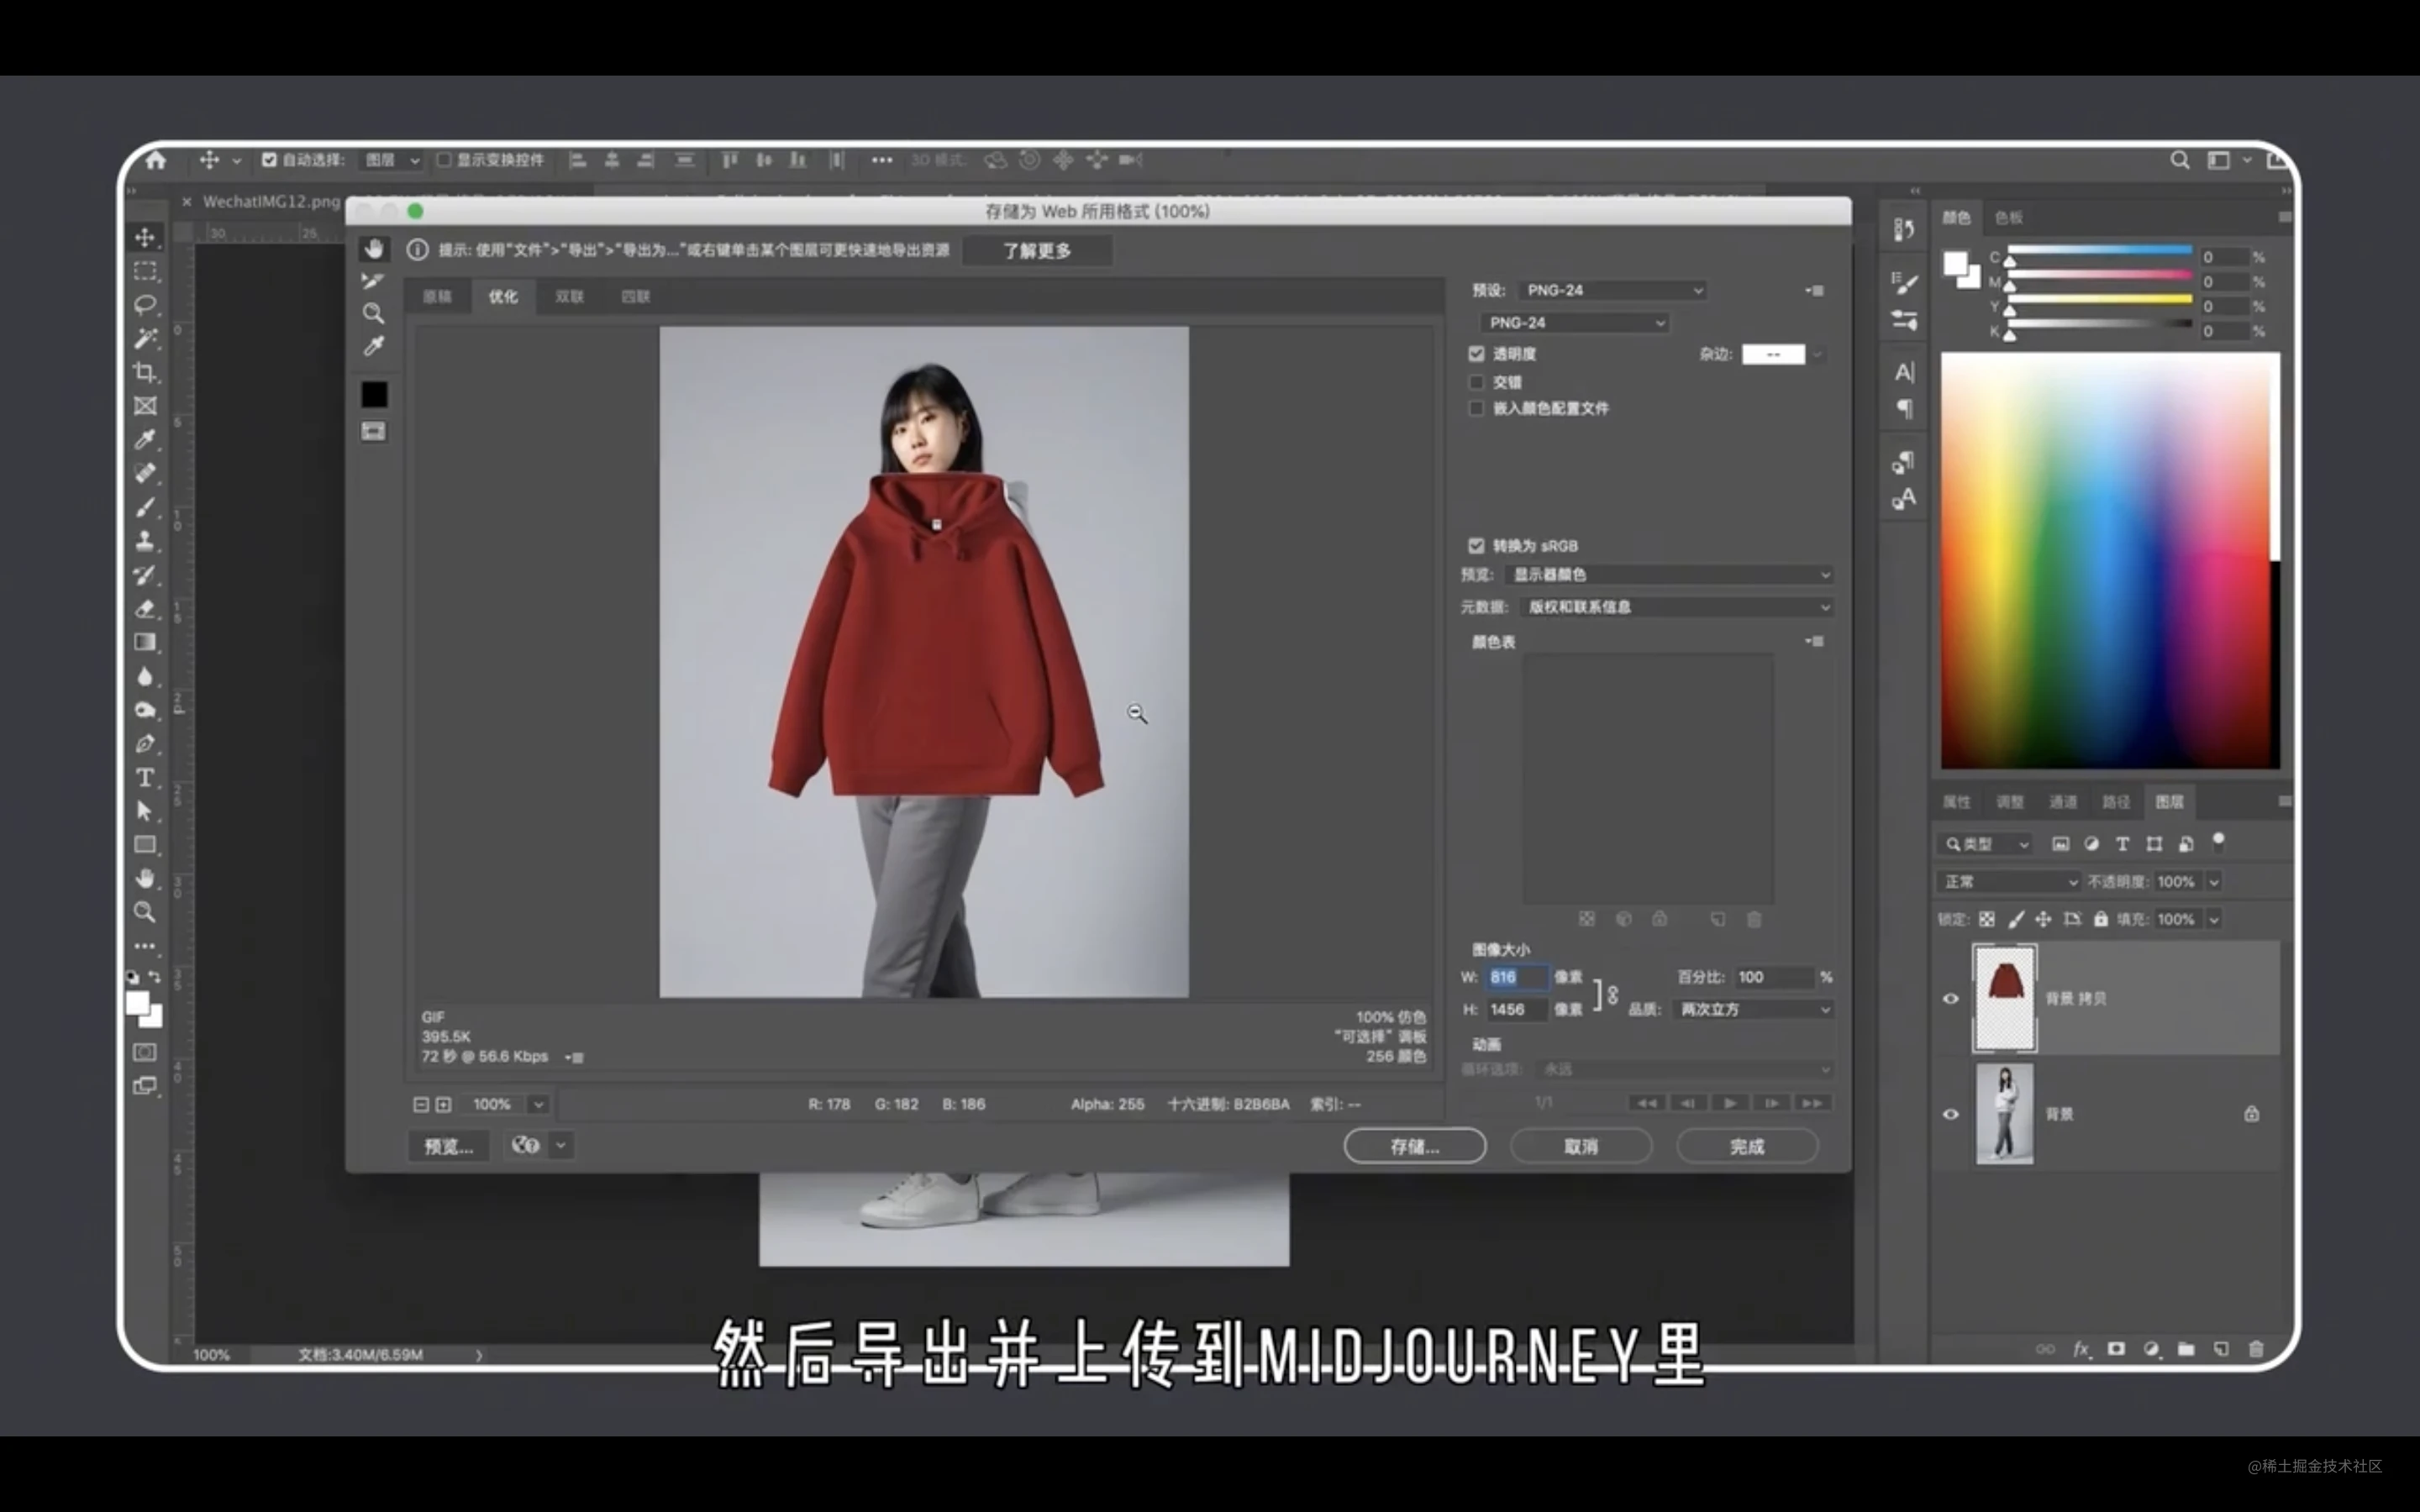The image size is (2420, 1512).
Task: Select the Brush tool
Action: pos(145,507)
